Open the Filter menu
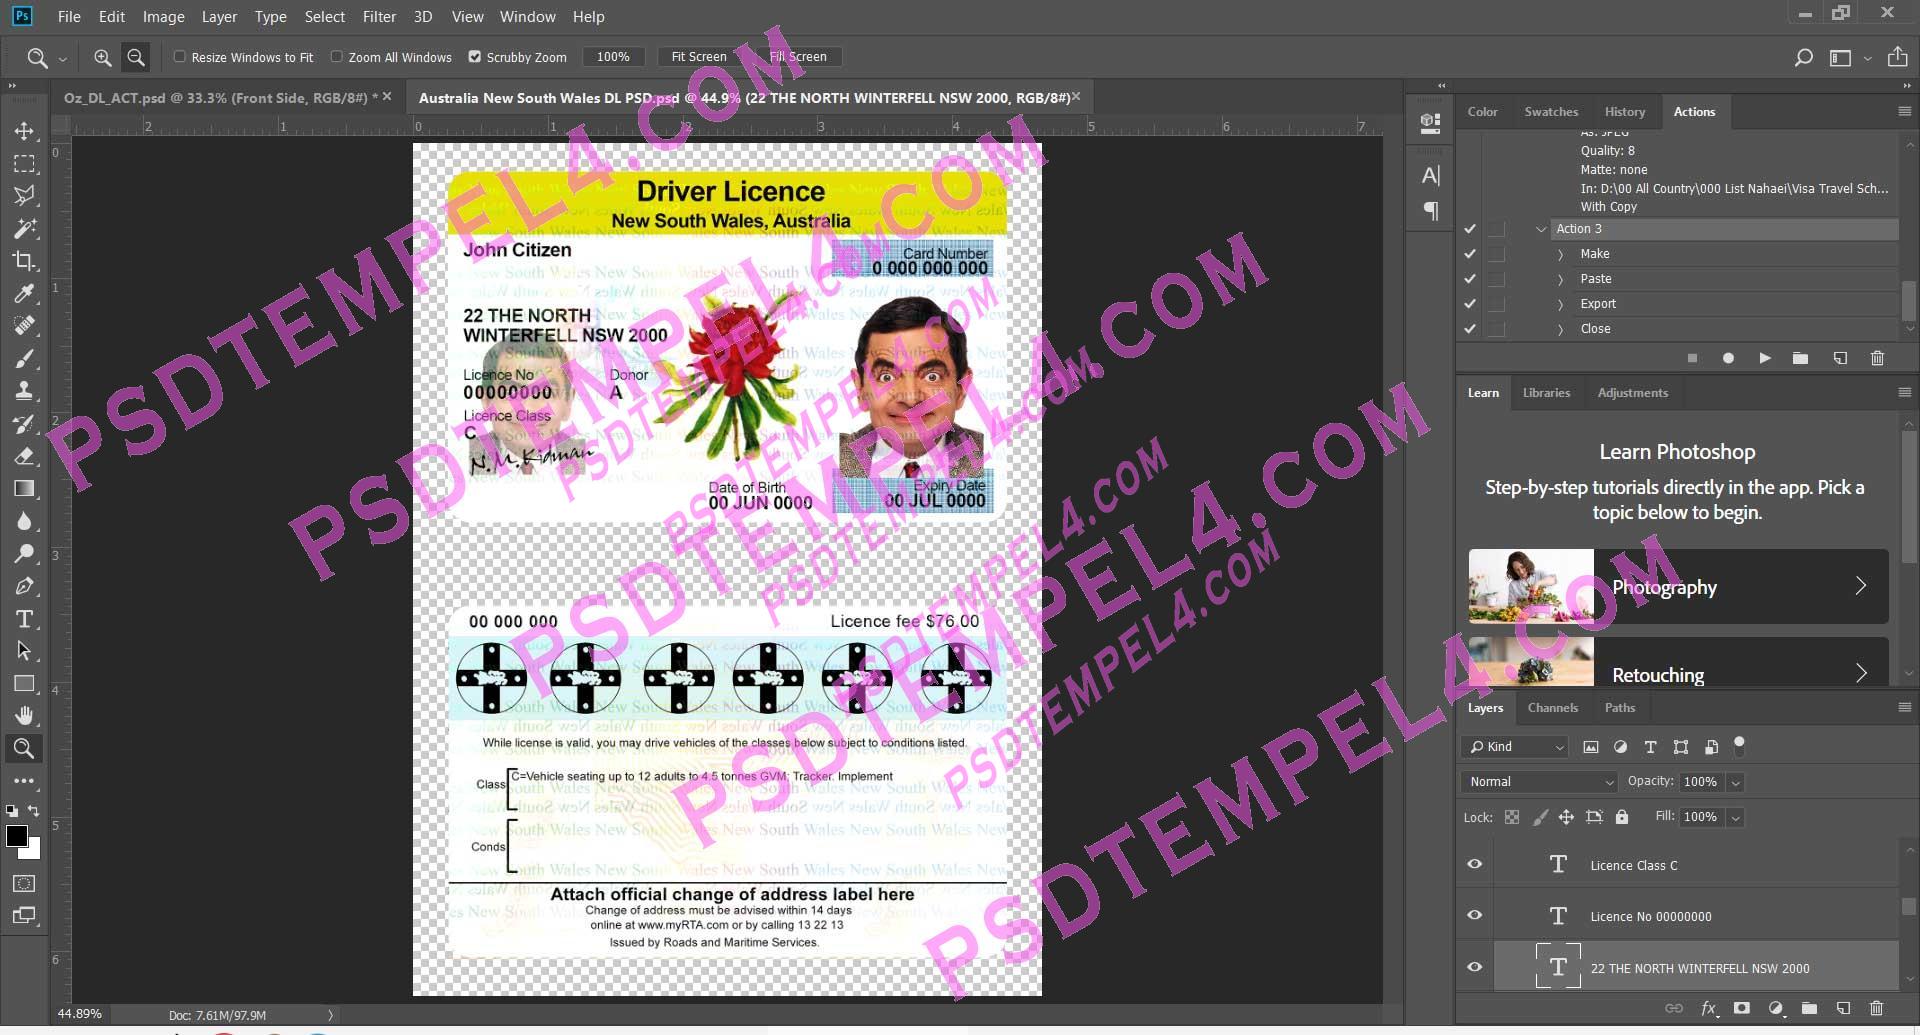1920x1035 pixels. point(379,16)
